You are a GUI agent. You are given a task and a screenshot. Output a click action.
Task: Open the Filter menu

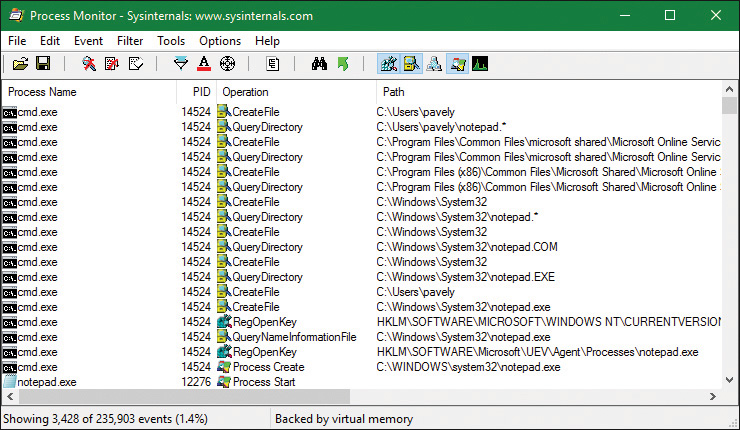pos(129,41)
